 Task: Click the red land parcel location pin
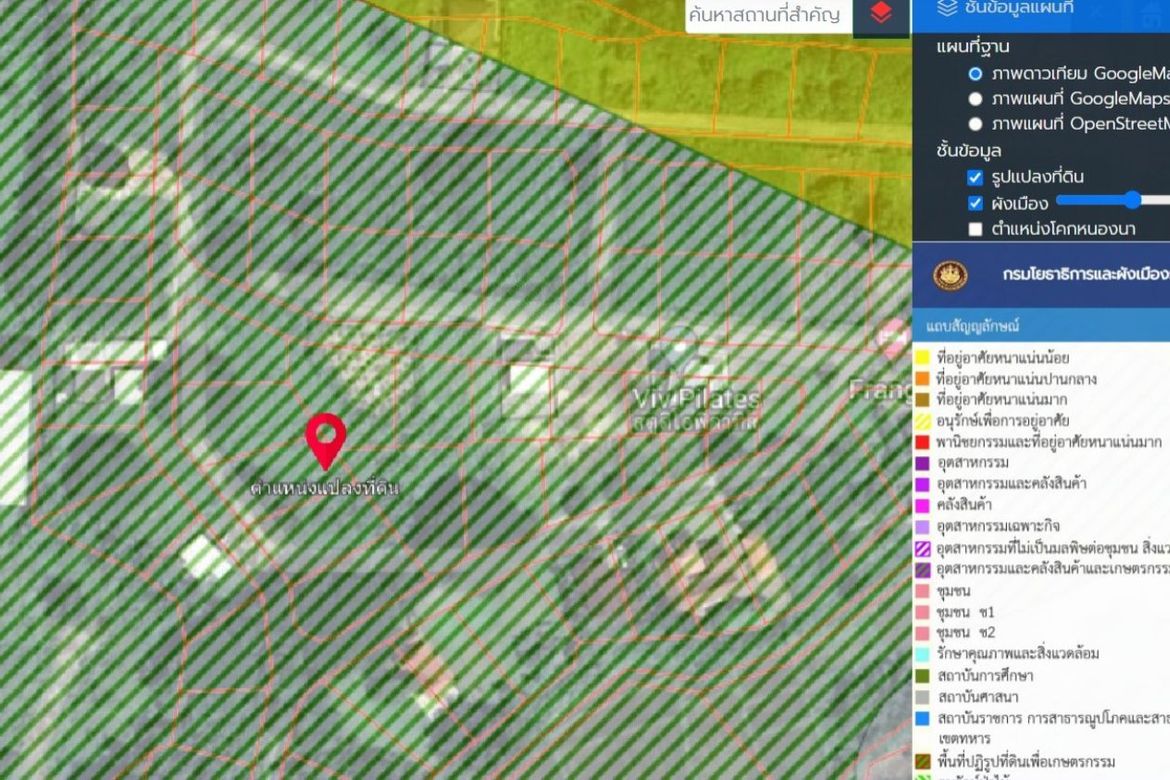tap(325, 442)
